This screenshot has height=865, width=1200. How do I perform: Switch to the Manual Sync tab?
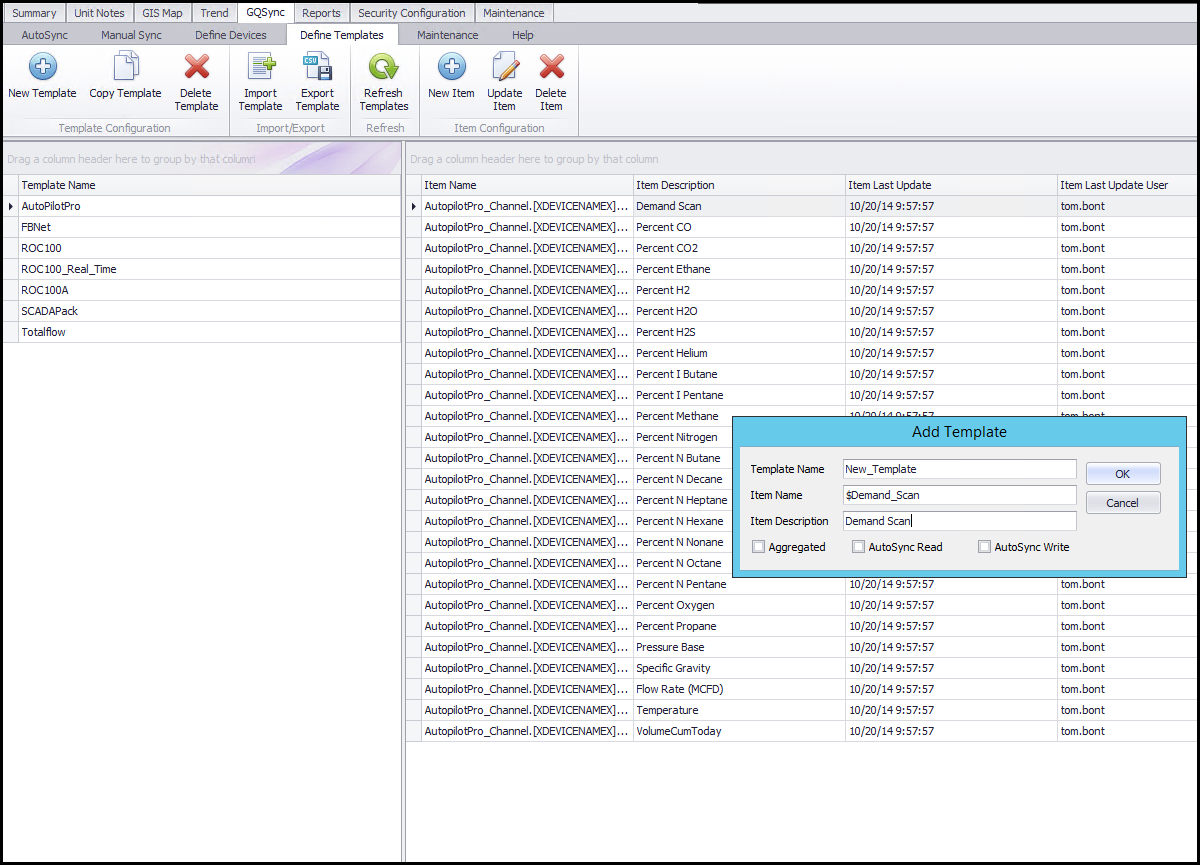tap(131, 35)
